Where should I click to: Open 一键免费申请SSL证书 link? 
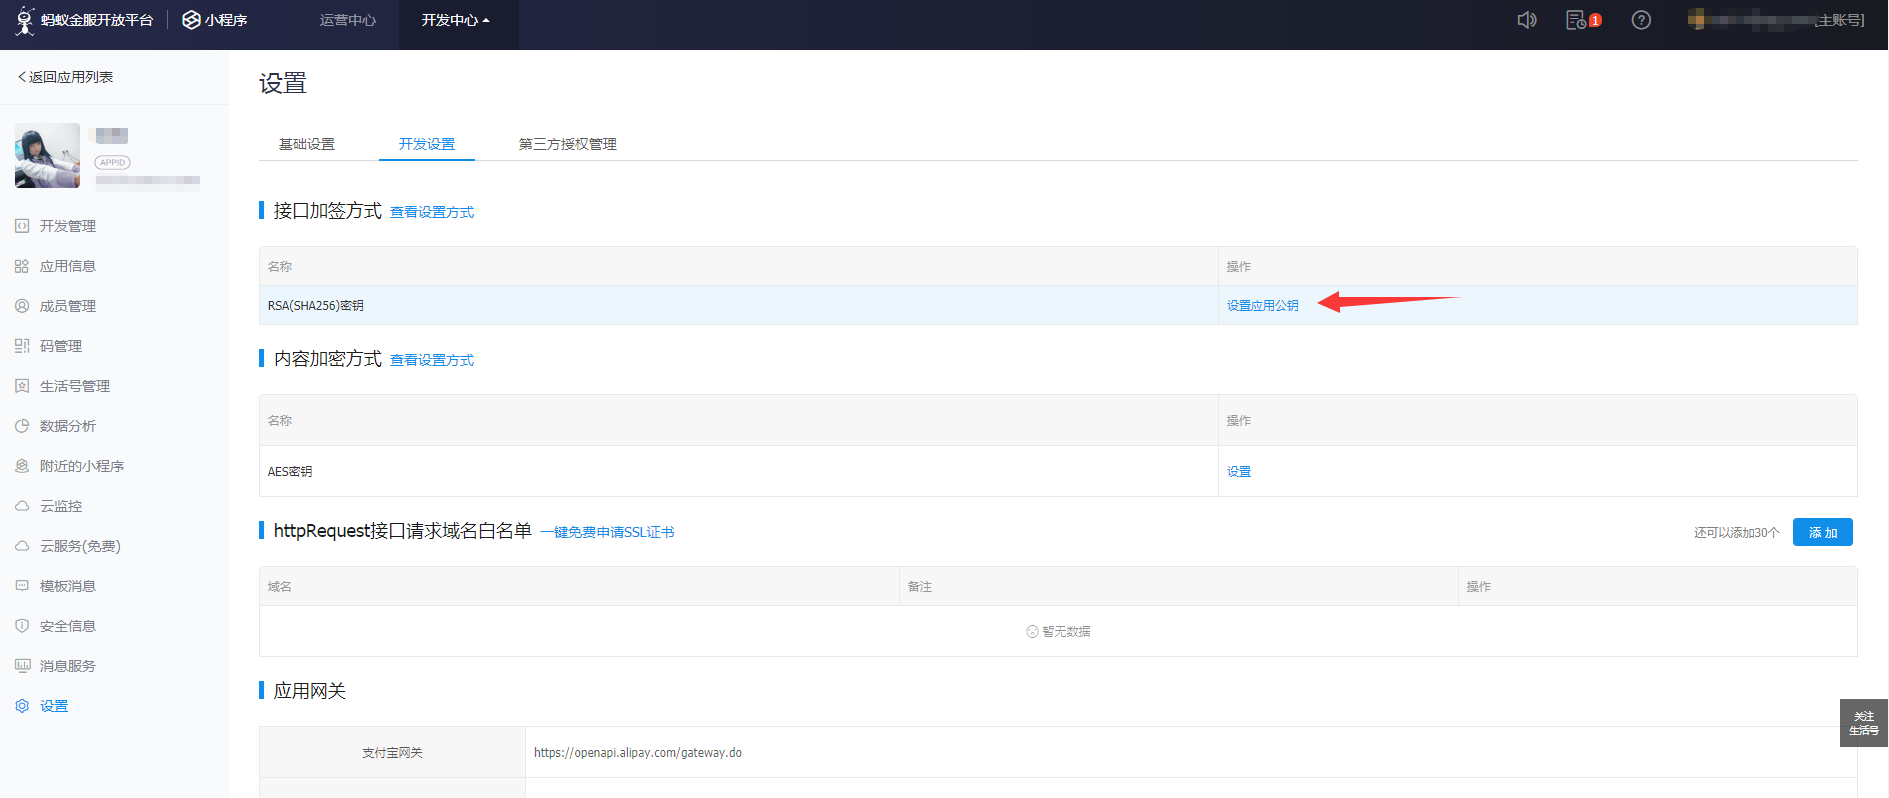(x=607, y=532)
